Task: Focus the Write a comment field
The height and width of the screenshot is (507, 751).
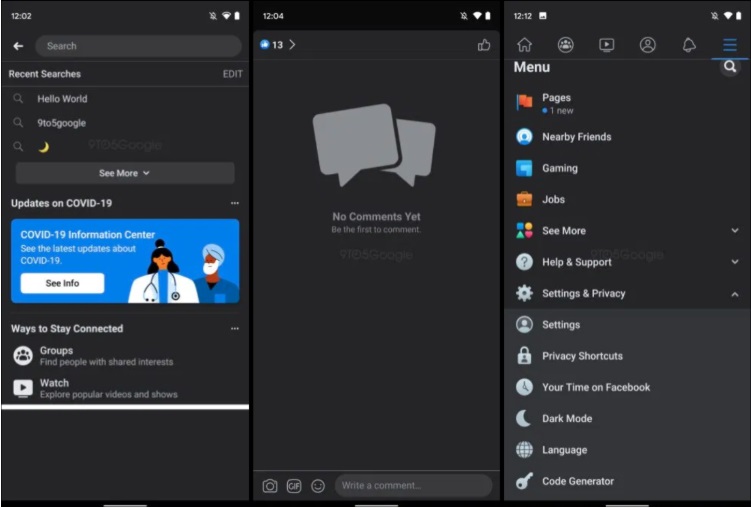Action: [x=413, y=485]
